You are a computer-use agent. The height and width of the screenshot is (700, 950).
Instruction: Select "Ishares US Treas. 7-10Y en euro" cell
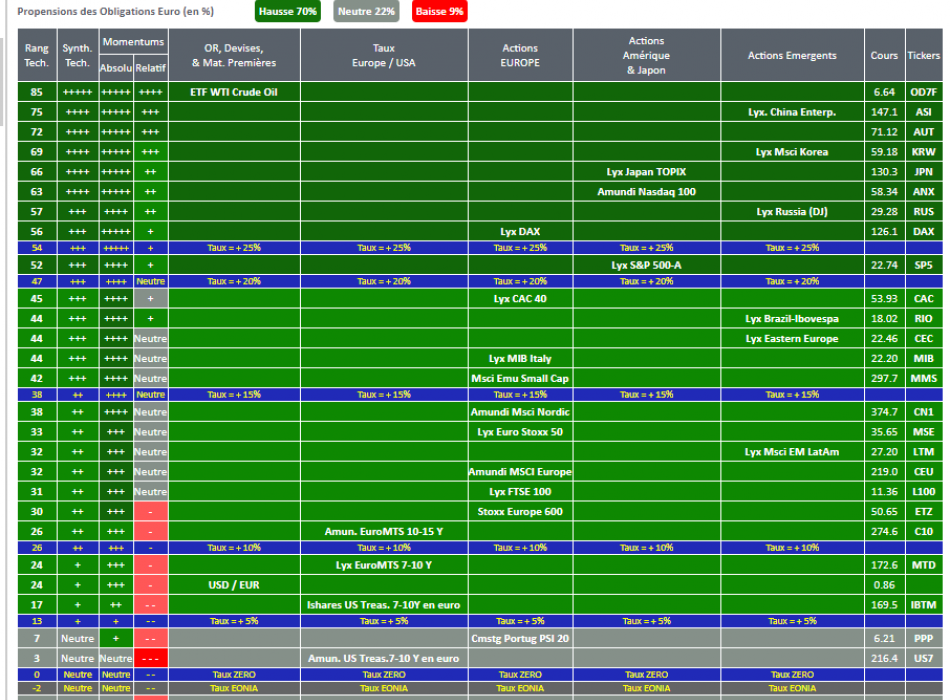(384, 605)
